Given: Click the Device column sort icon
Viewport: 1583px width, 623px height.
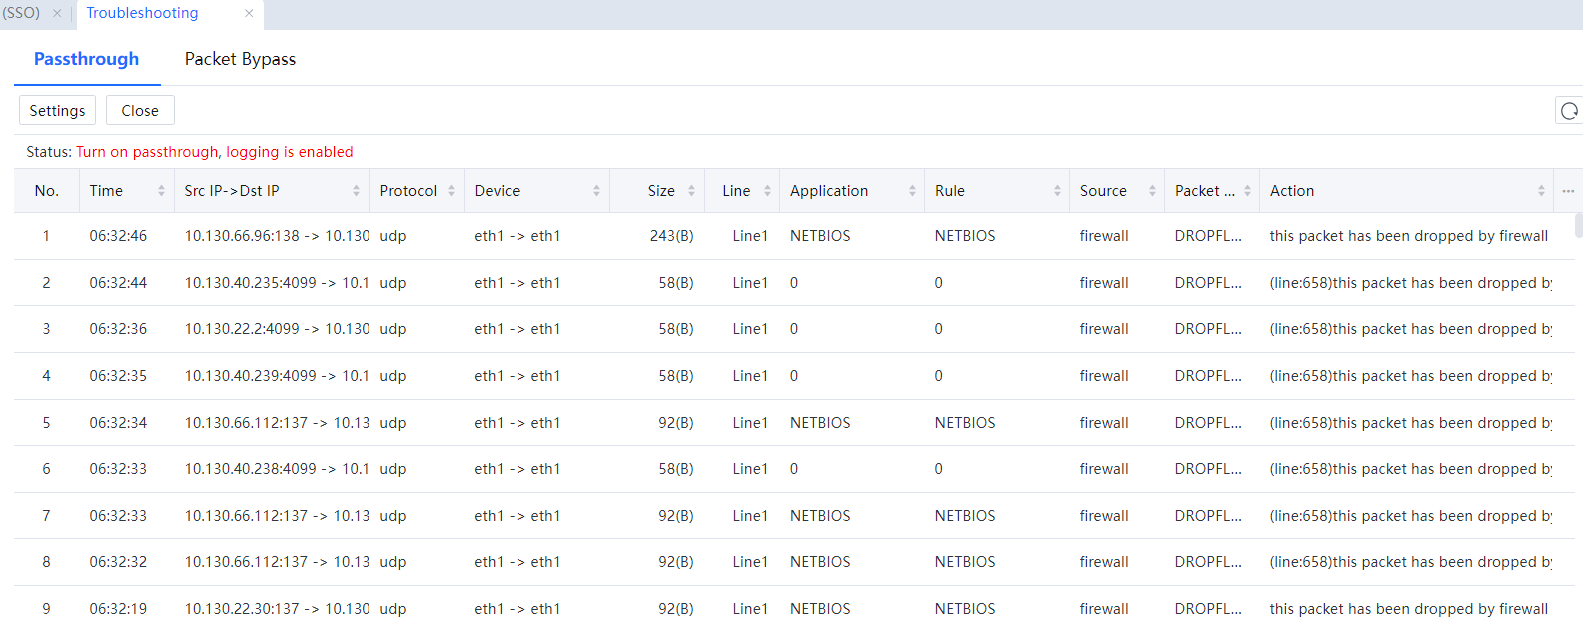Looking at the screenshot, I should coord(596,191).
